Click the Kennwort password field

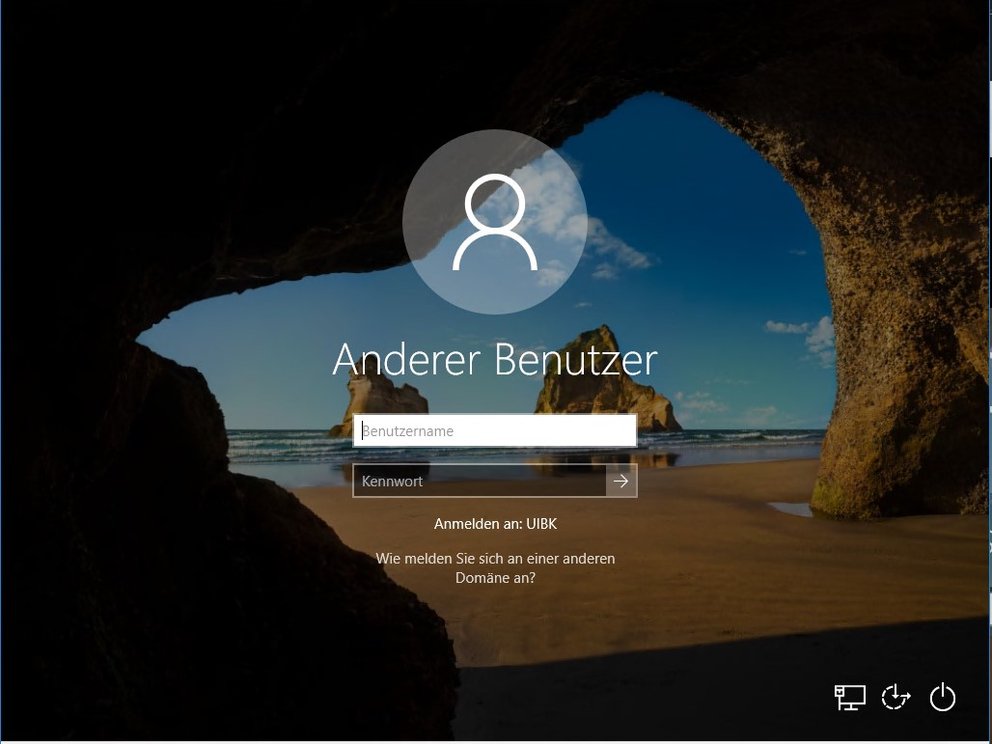(480, 481)
